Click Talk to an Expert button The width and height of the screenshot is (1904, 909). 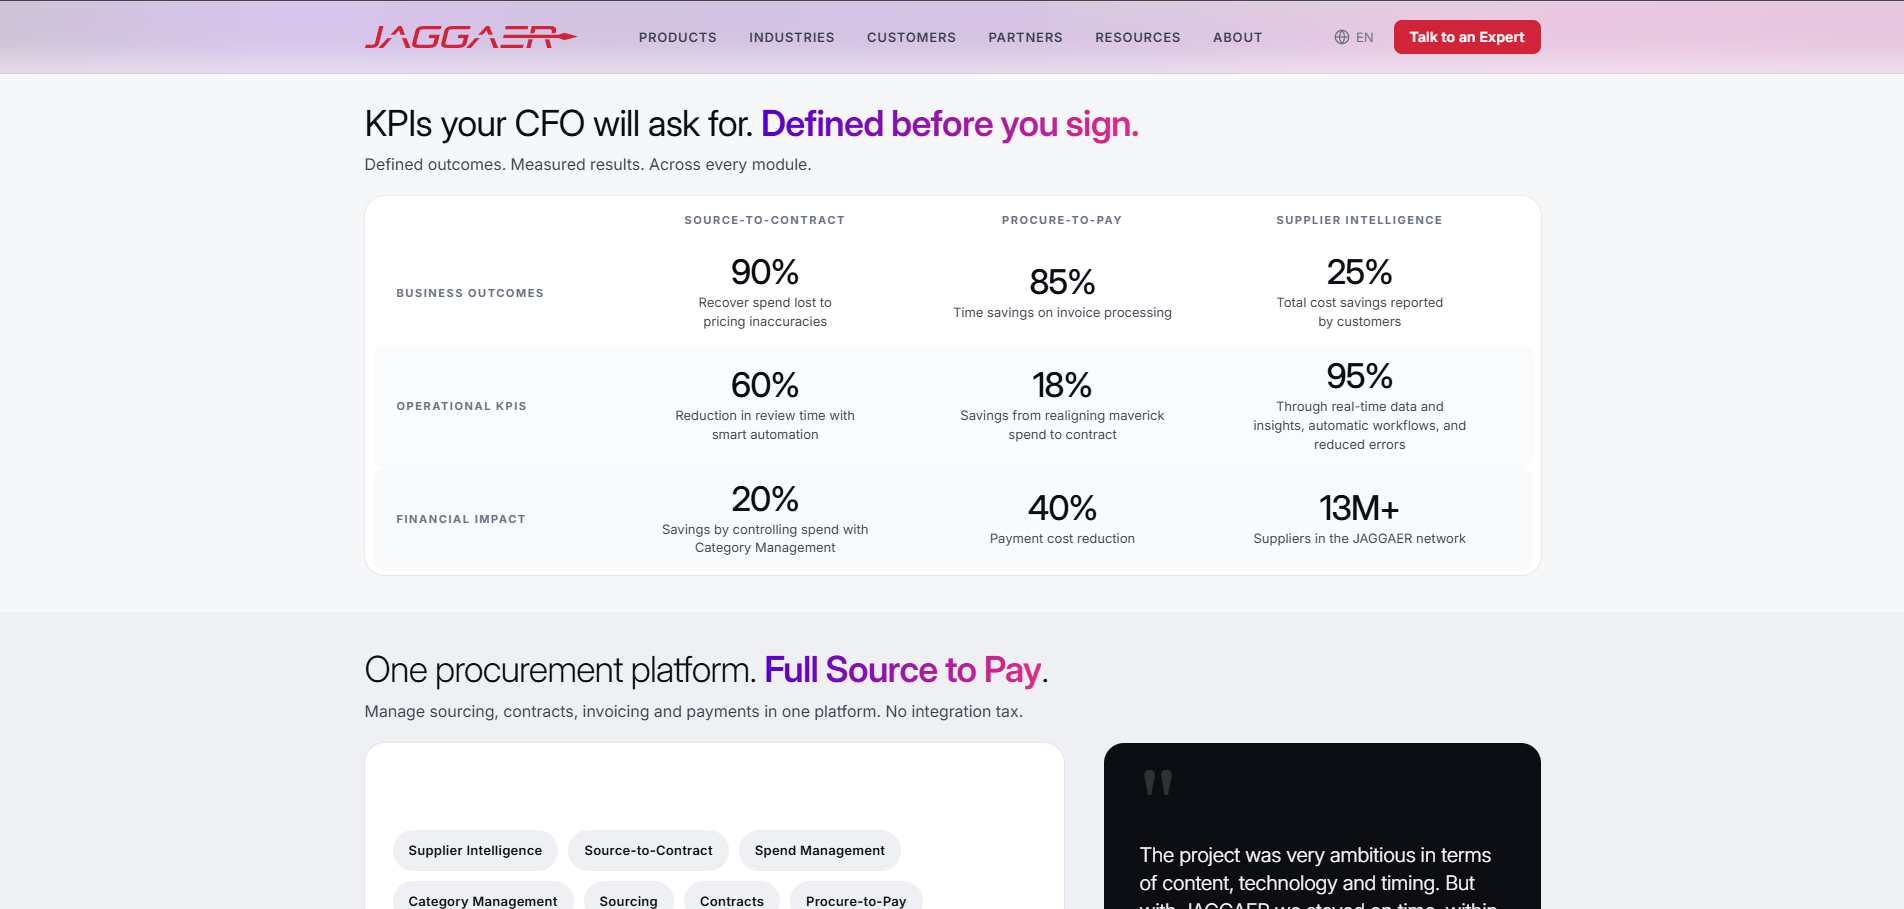click(x=1467, y=37)
